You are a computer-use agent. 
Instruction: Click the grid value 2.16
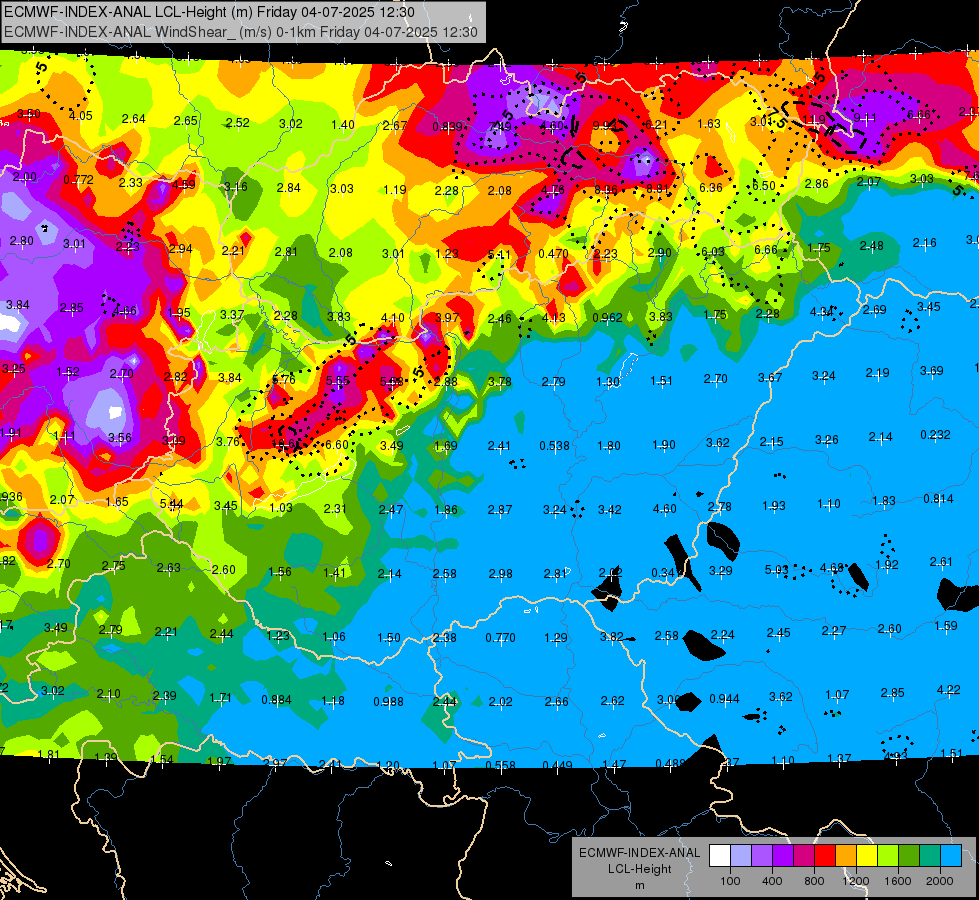pyautogui.click(x=924, y=242)
